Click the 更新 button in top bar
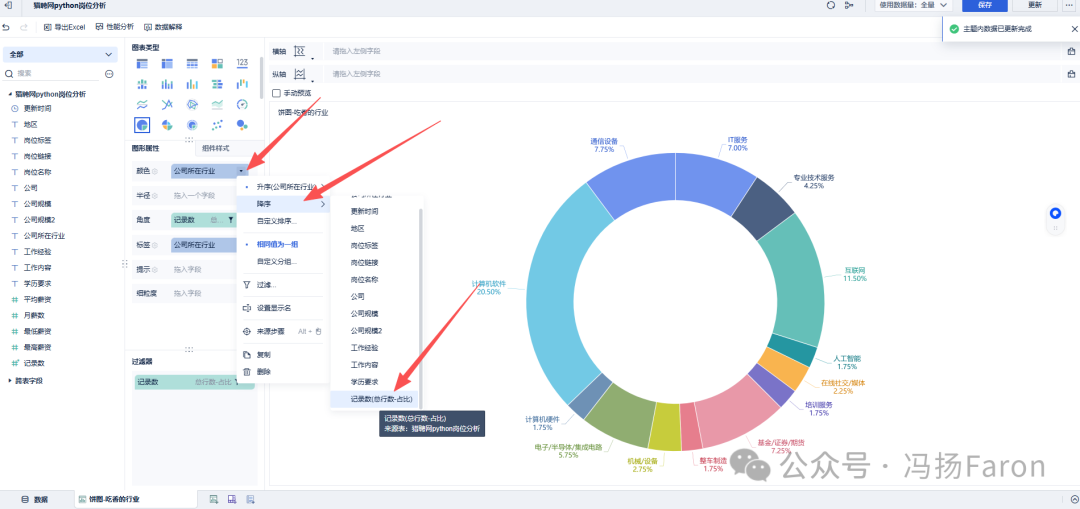This screenshot has width=1080, height=509. (x=1035, y=5)
